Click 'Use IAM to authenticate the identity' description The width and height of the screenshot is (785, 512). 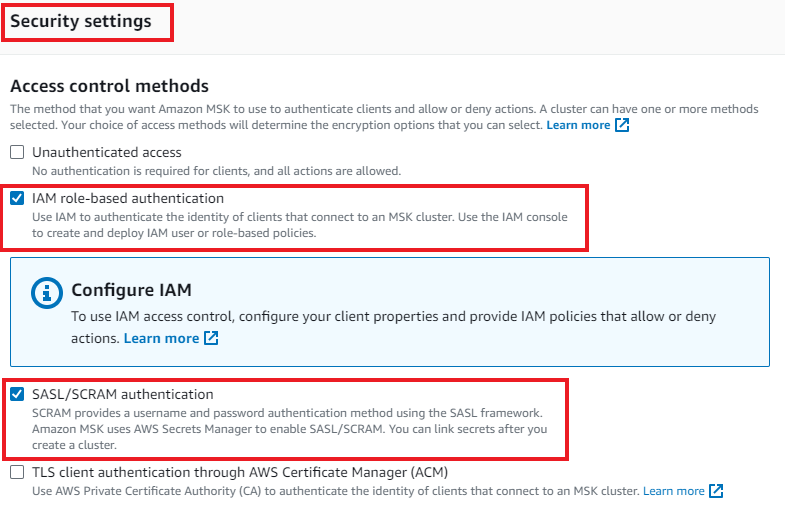coord(299,225)
